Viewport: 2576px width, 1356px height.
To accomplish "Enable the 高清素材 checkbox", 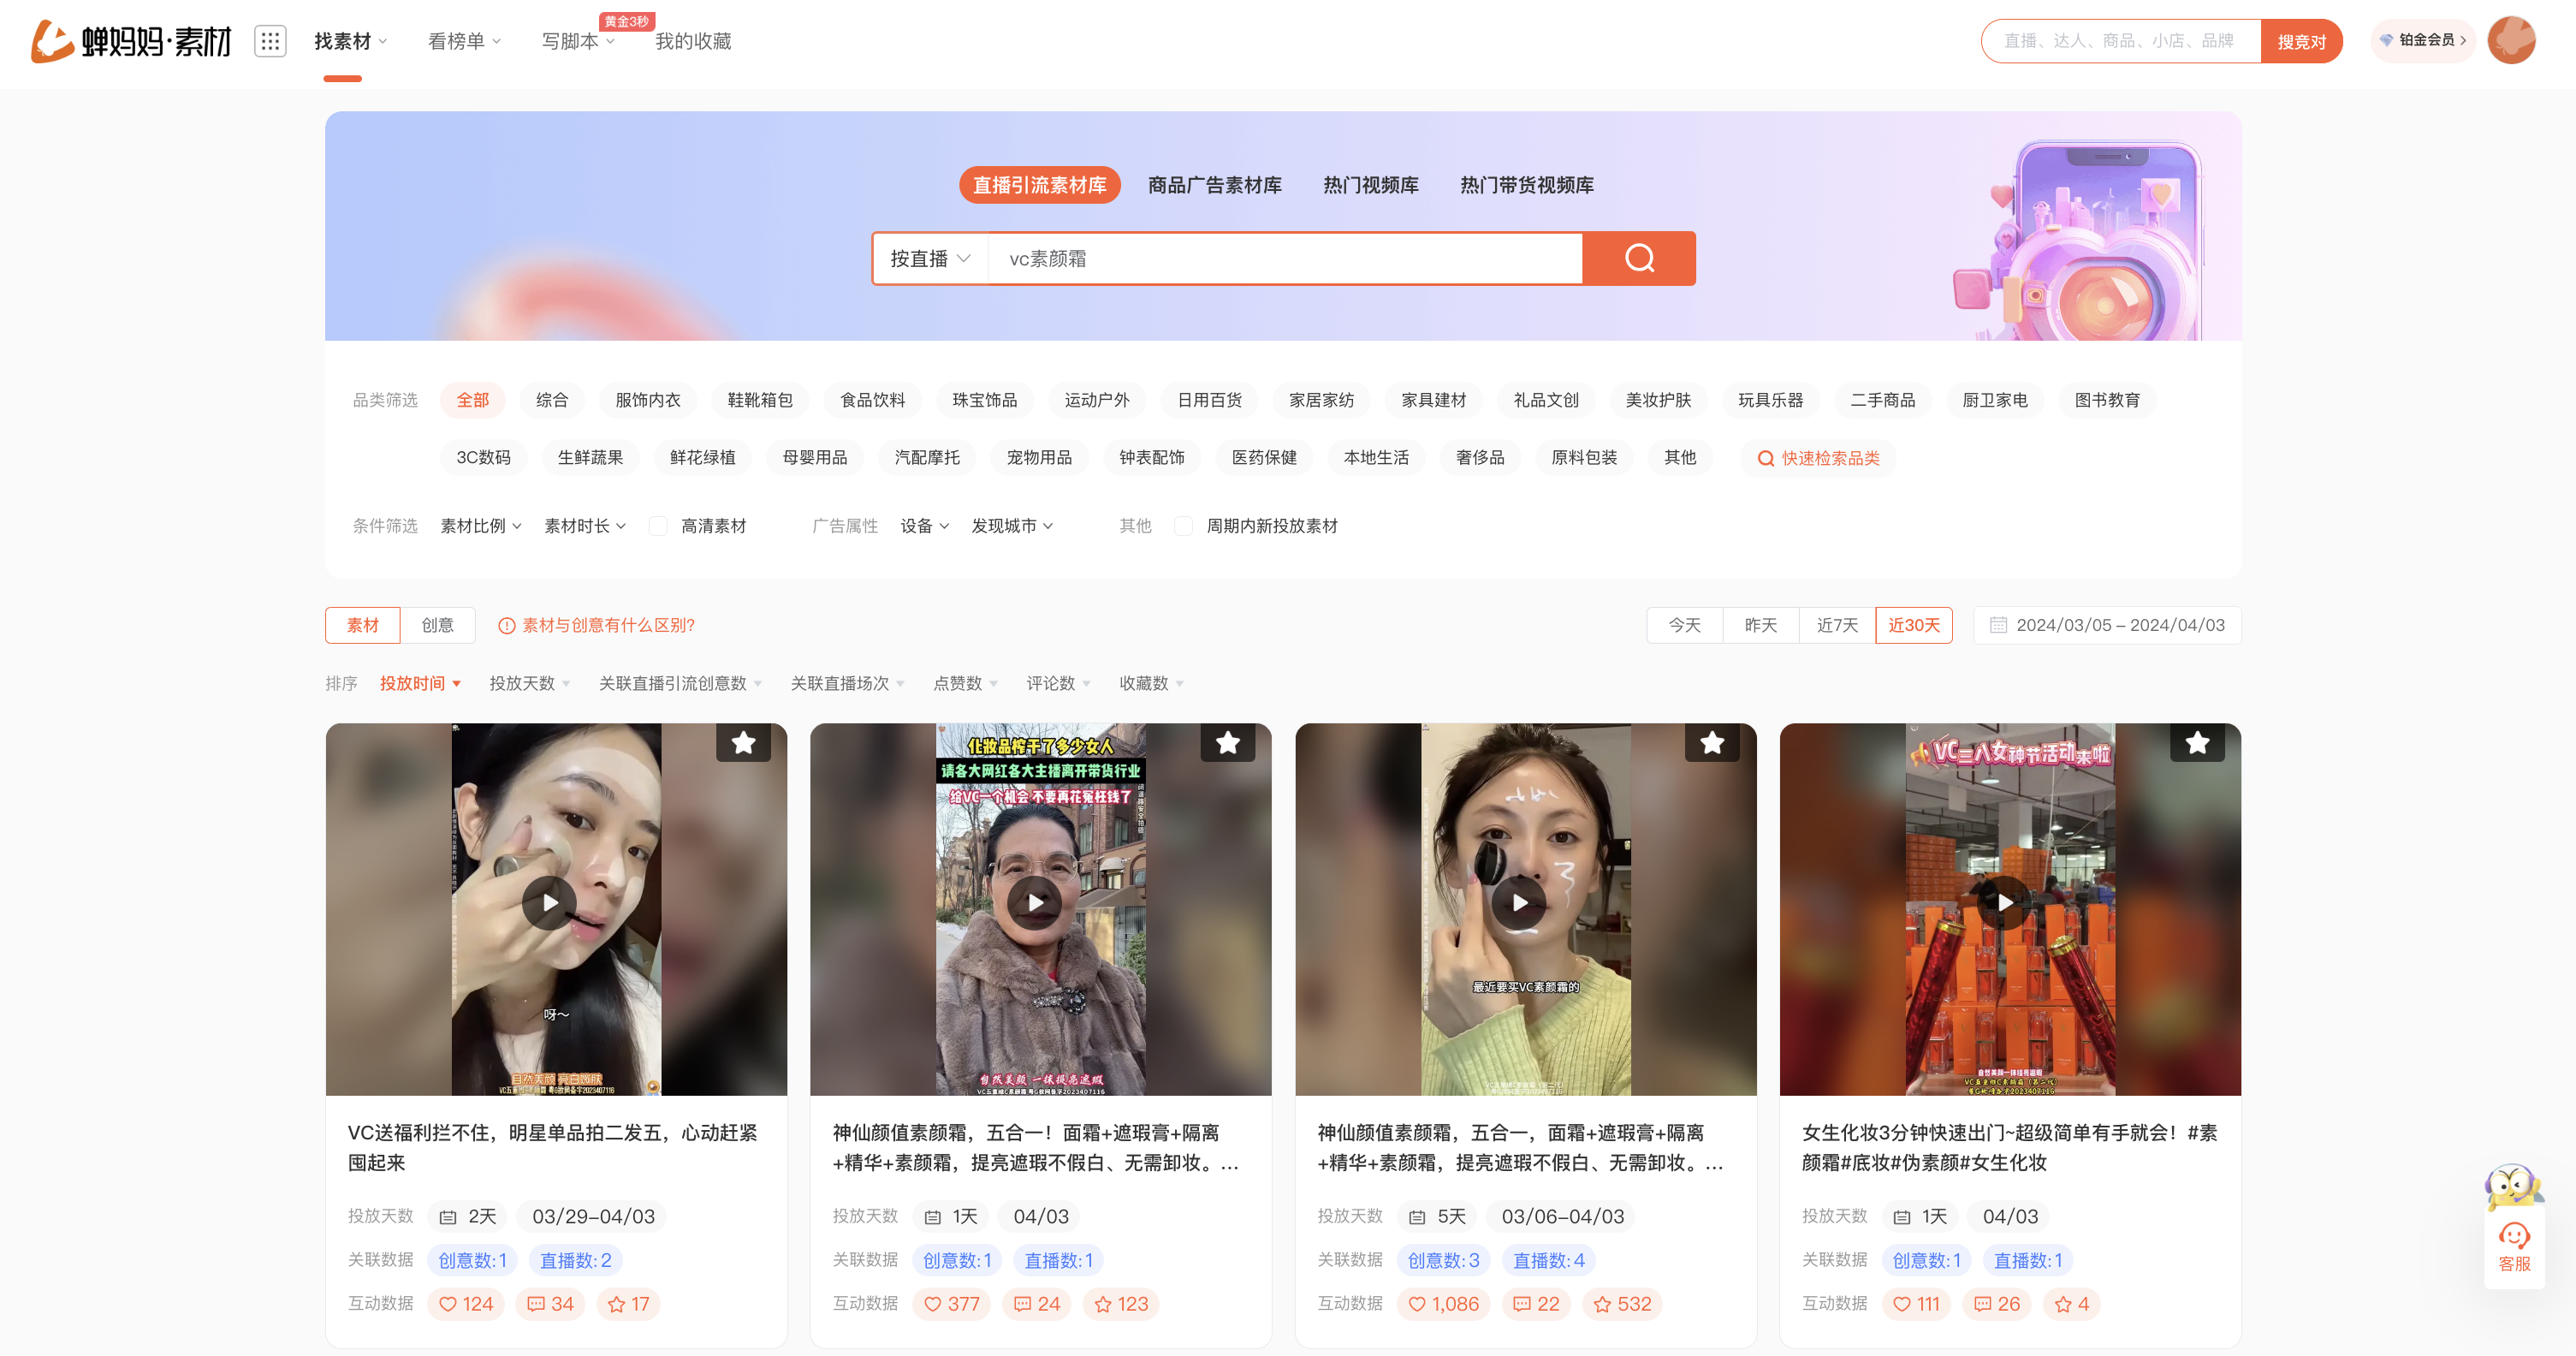I will coord(658,525).
